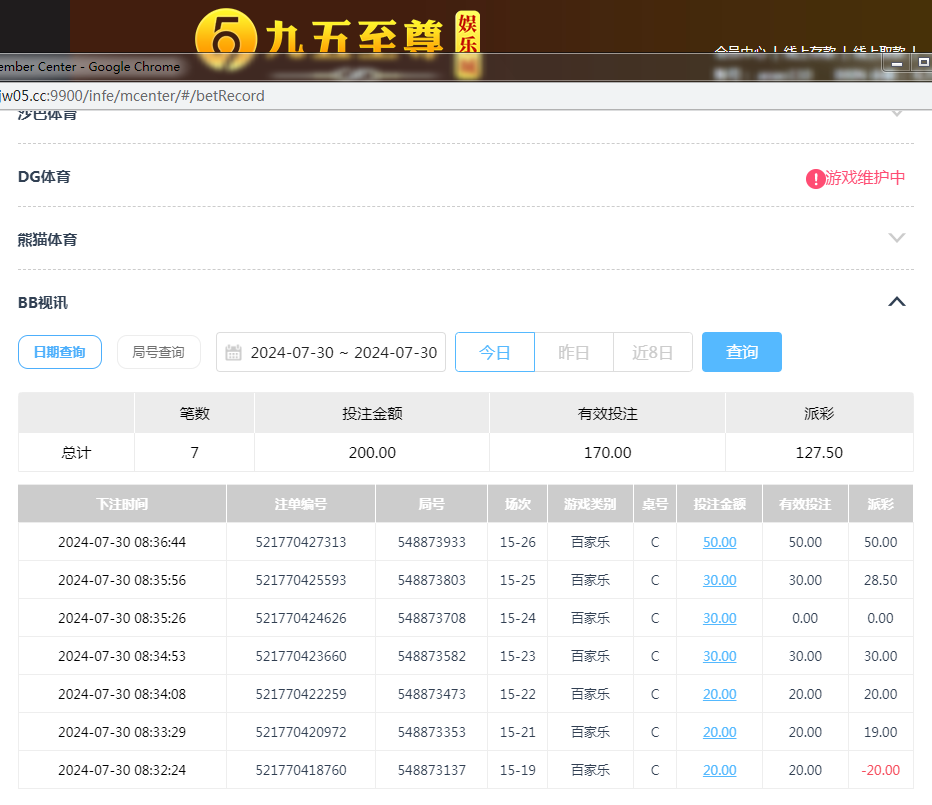Select the 近8日 date tab
932x805 pixels.
[x=652, y=352]
